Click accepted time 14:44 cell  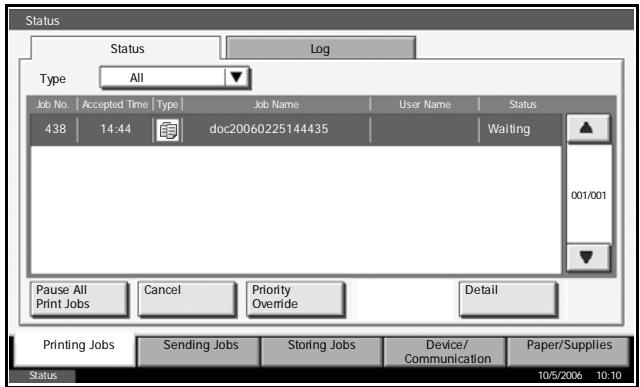tap(116, 130)
